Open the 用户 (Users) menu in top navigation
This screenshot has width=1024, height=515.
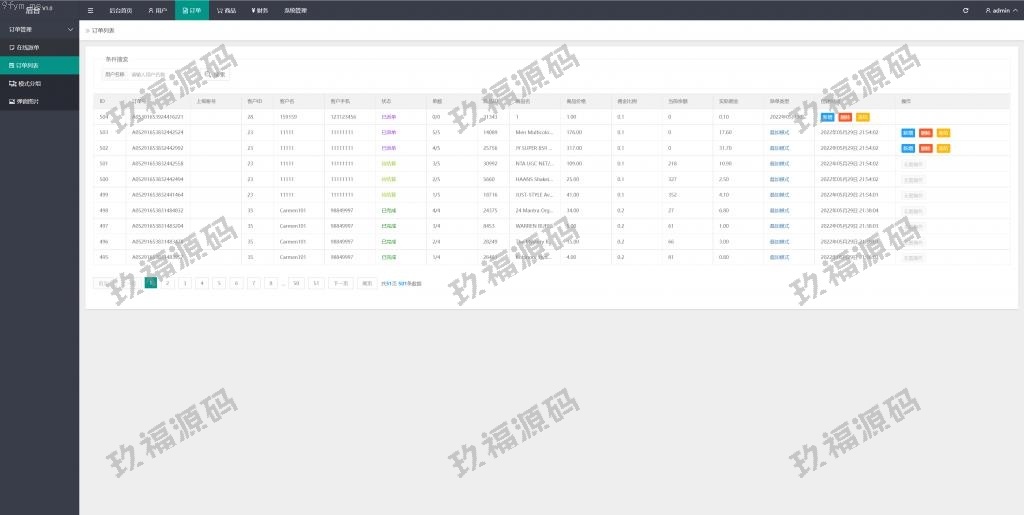[x=157, y=10]
